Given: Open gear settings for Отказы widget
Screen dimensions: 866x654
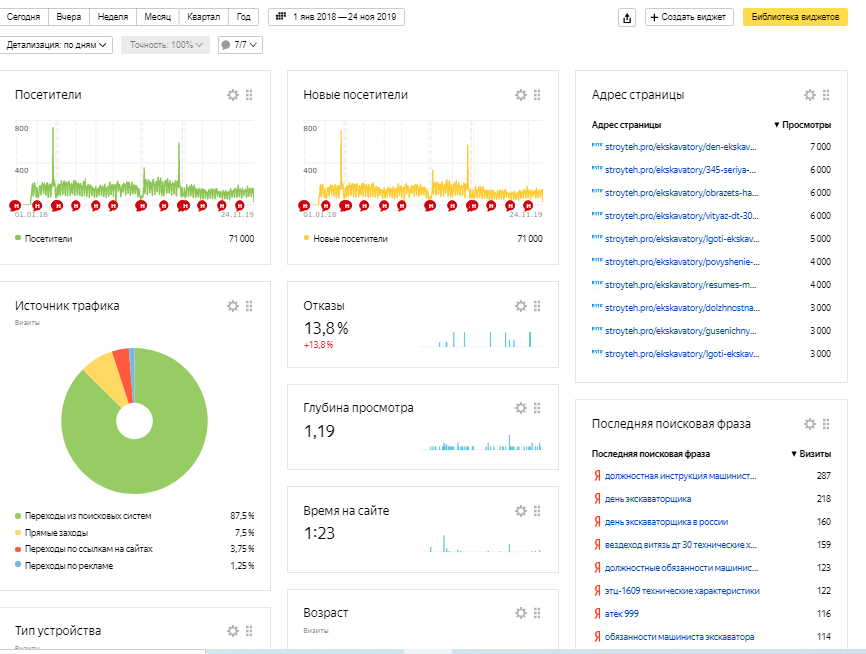Looking at the screenshot, I should 521,306.
